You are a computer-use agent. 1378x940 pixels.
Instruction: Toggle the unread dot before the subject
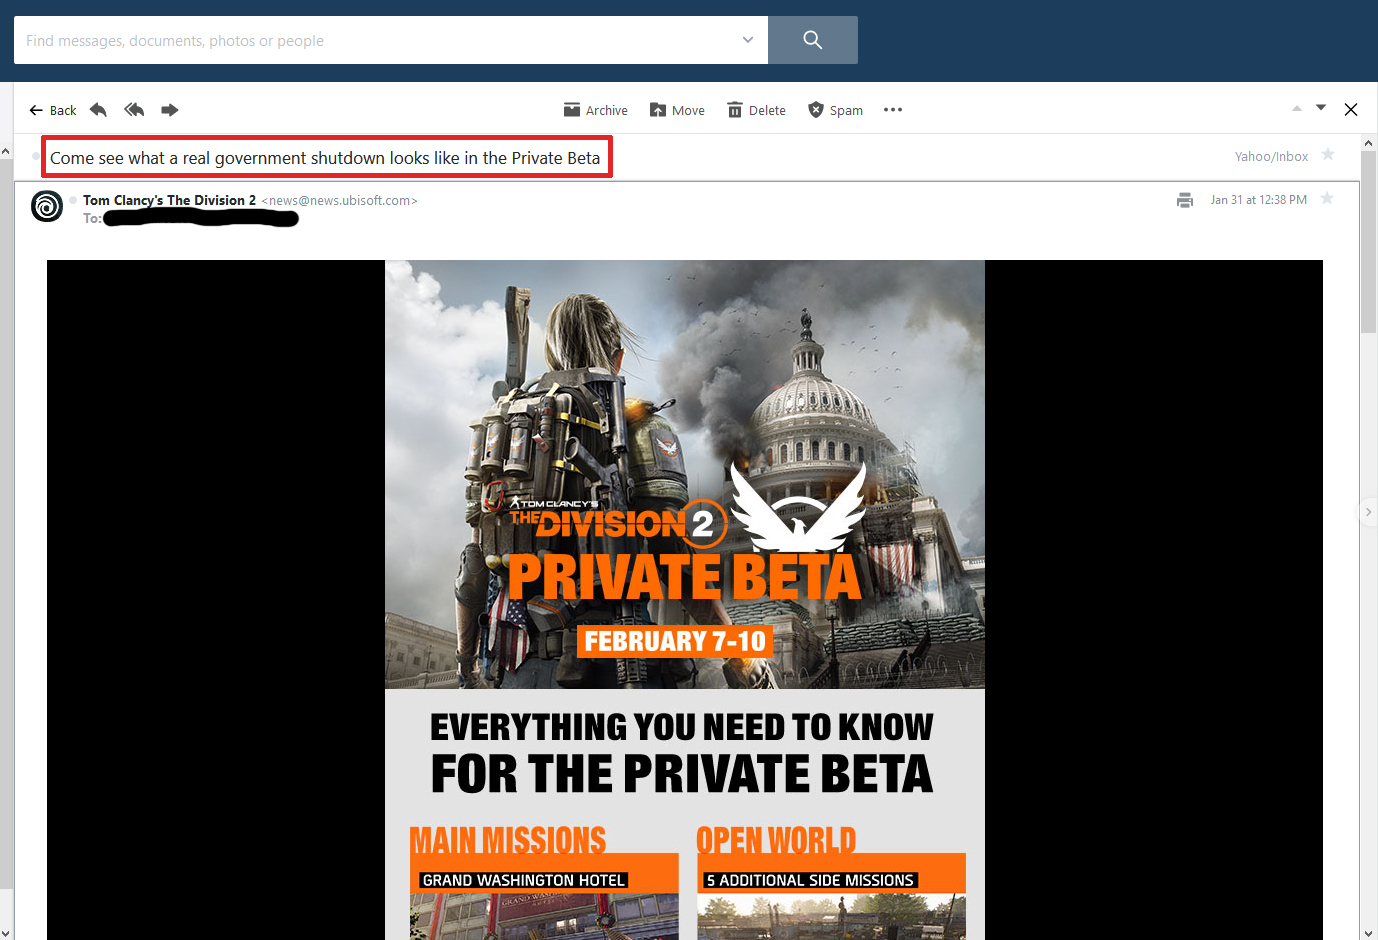36,157
